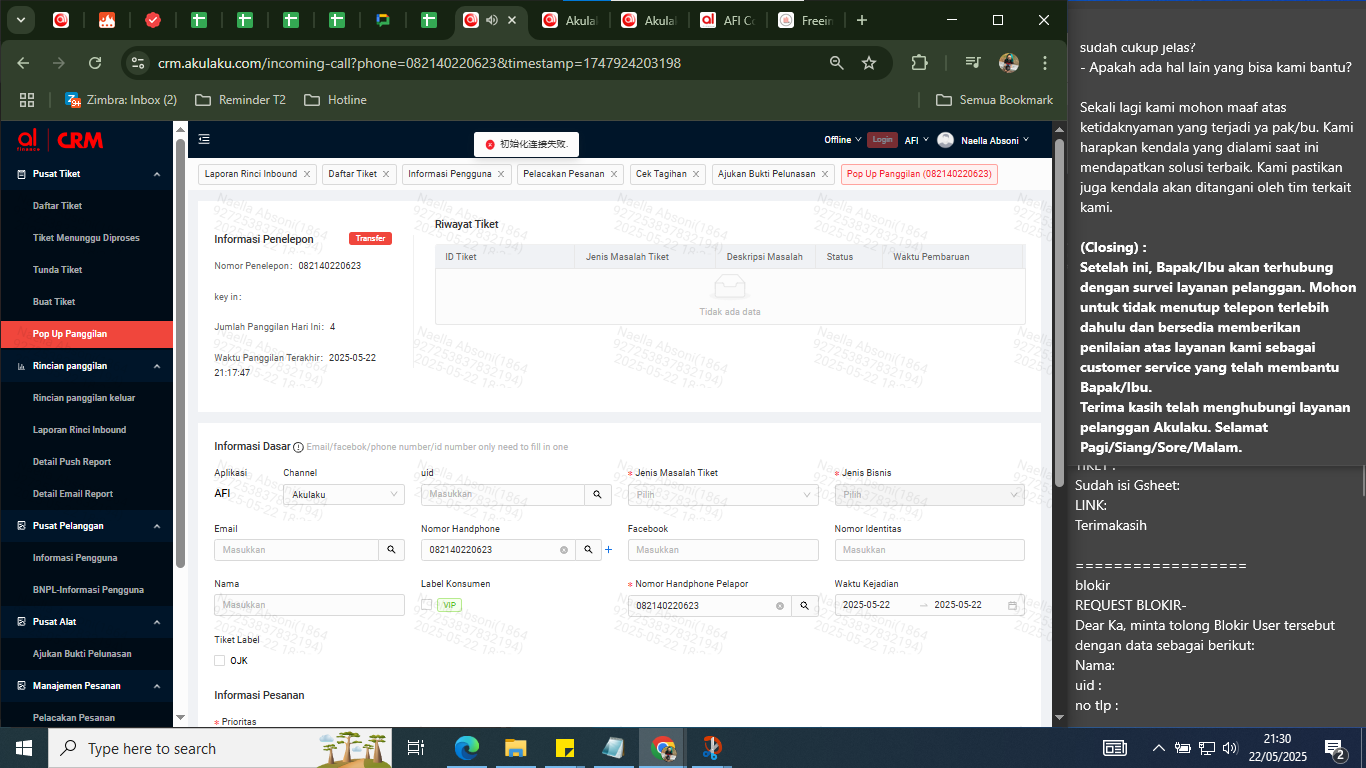This screenshot has width=1366, height=768.
Task: Click the Facebook input field
Action: click(x=723, y=550)
